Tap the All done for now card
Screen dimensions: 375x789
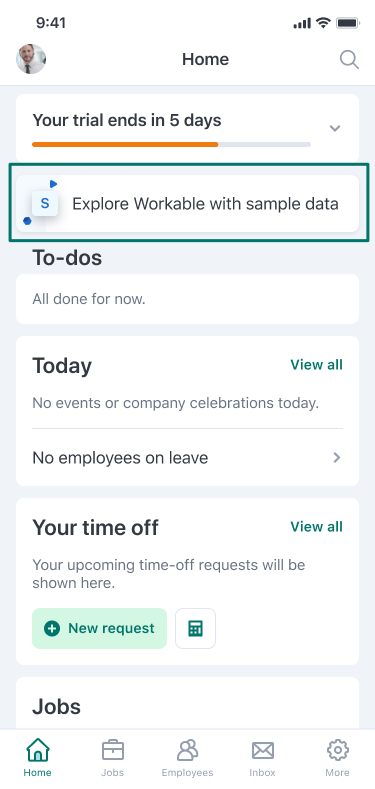(187, 299)
